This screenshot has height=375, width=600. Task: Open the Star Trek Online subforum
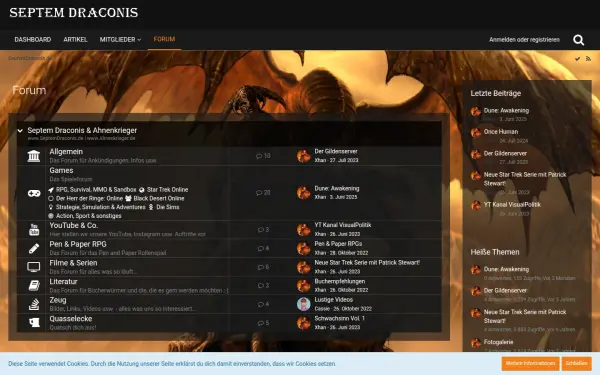pyautogui.click(x=168, y=190)
